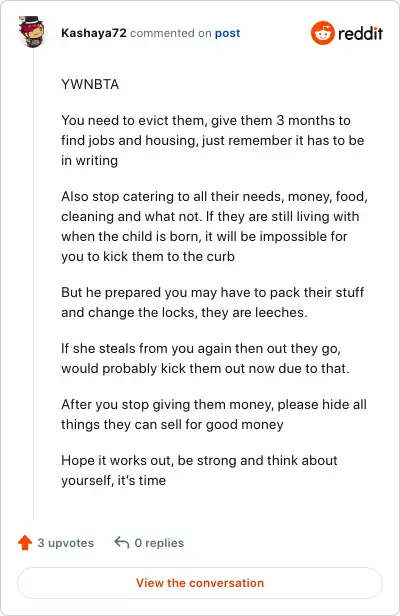Open the blue 'post' link
Image resolution: width=400 pixels, height=616 pixels.
pos(227,33)
